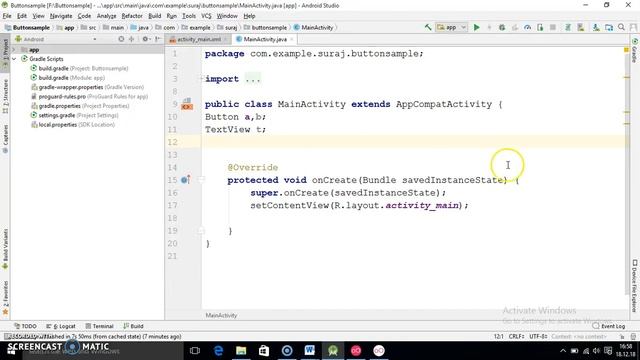Select gradle-wrapper.properties in tree

(87, 87)
